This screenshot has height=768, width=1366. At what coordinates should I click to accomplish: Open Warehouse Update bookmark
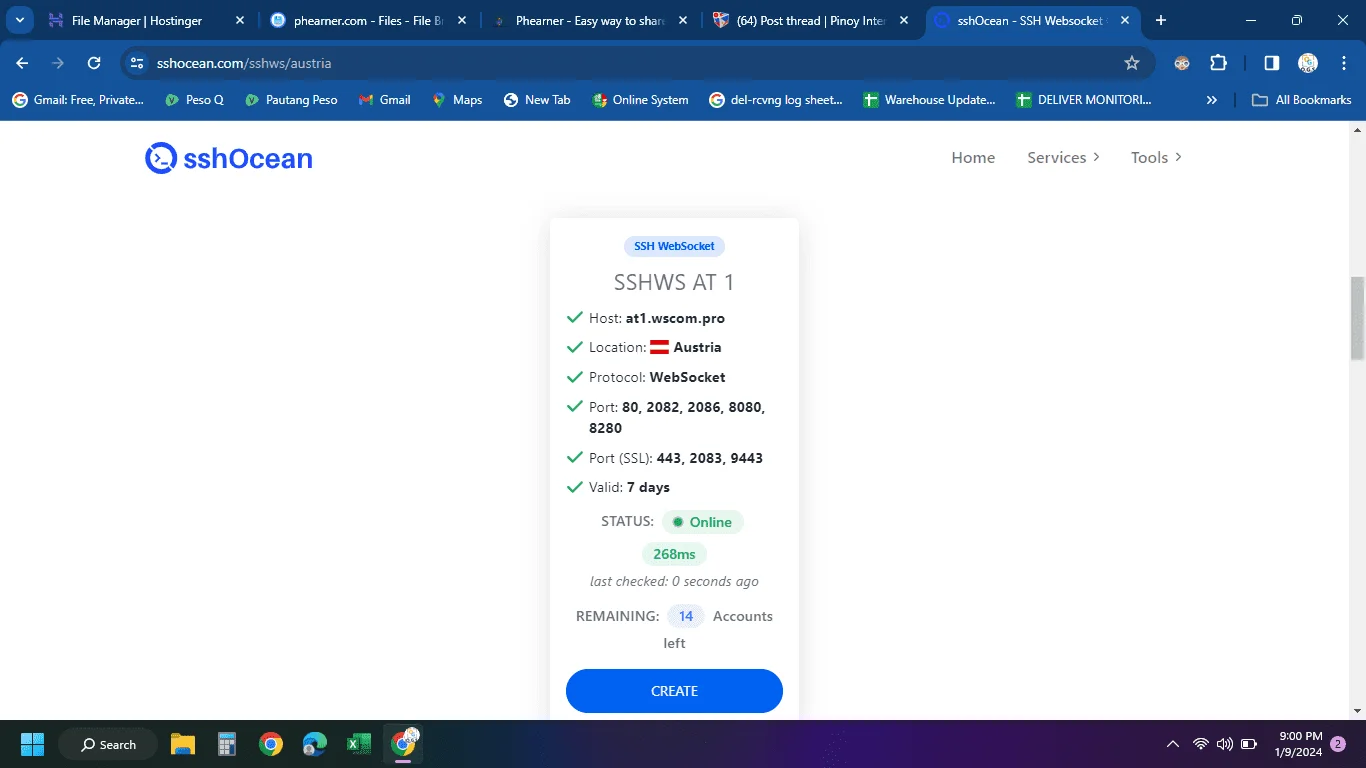(x=930, y=100)
